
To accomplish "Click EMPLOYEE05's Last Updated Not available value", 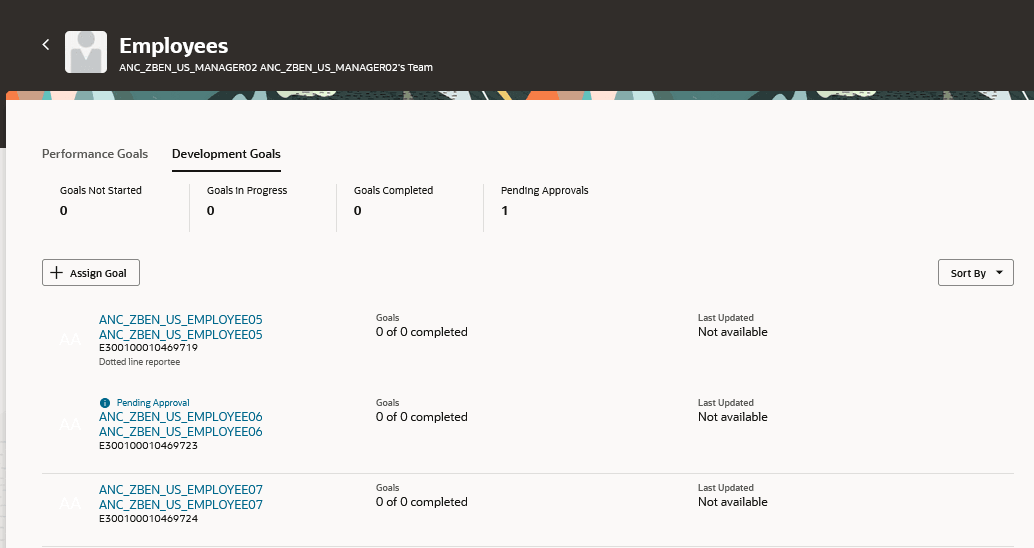I will [733, 332].
